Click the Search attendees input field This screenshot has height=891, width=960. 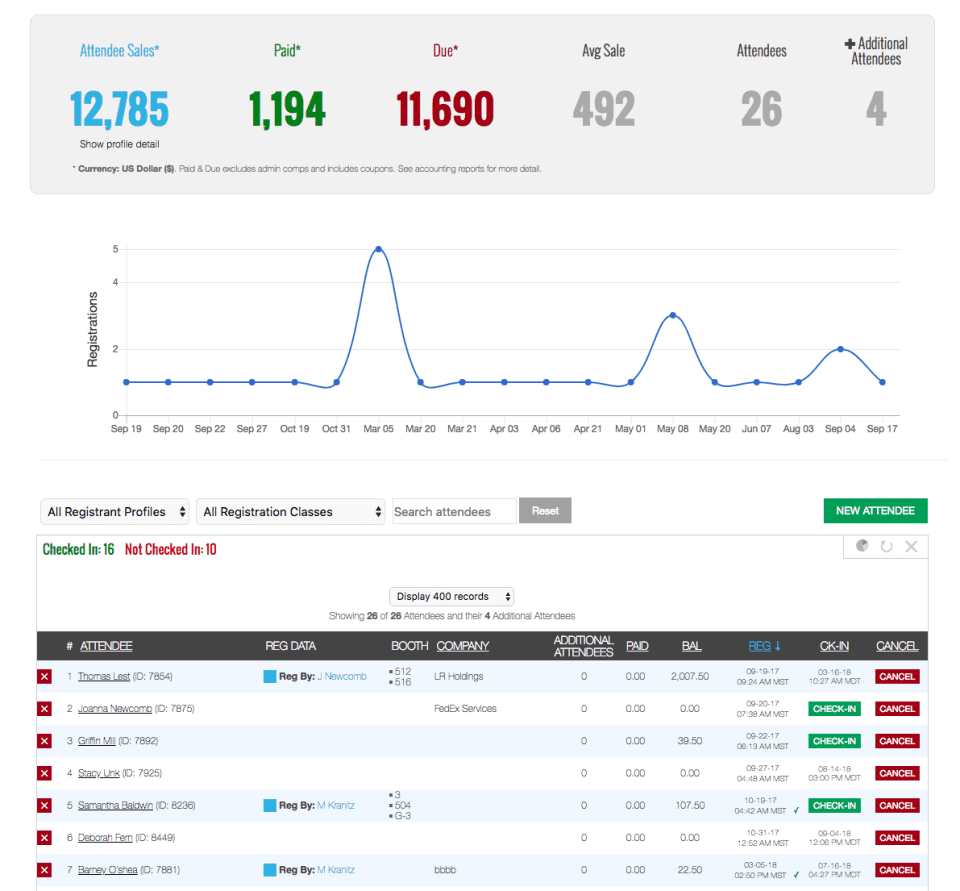pos(454,512)
